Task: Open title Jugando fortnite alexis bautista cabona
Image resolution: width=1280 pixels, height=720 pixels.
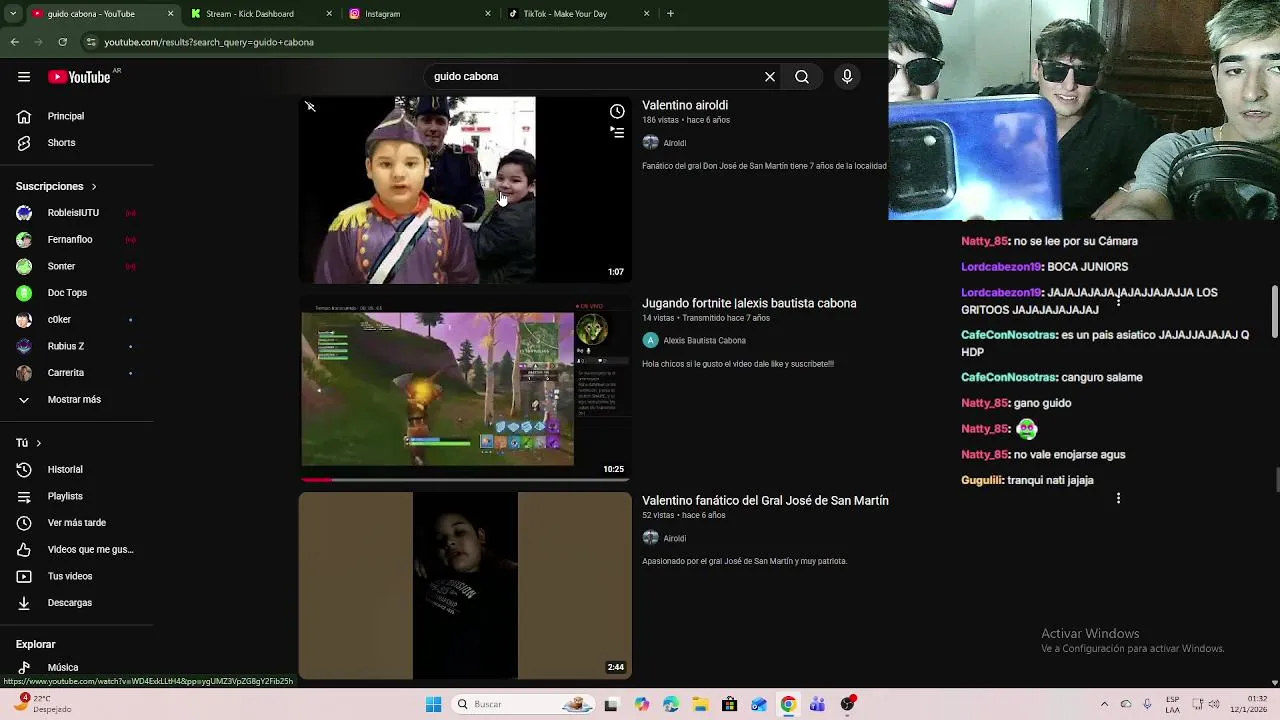Action: coord(749,303)
